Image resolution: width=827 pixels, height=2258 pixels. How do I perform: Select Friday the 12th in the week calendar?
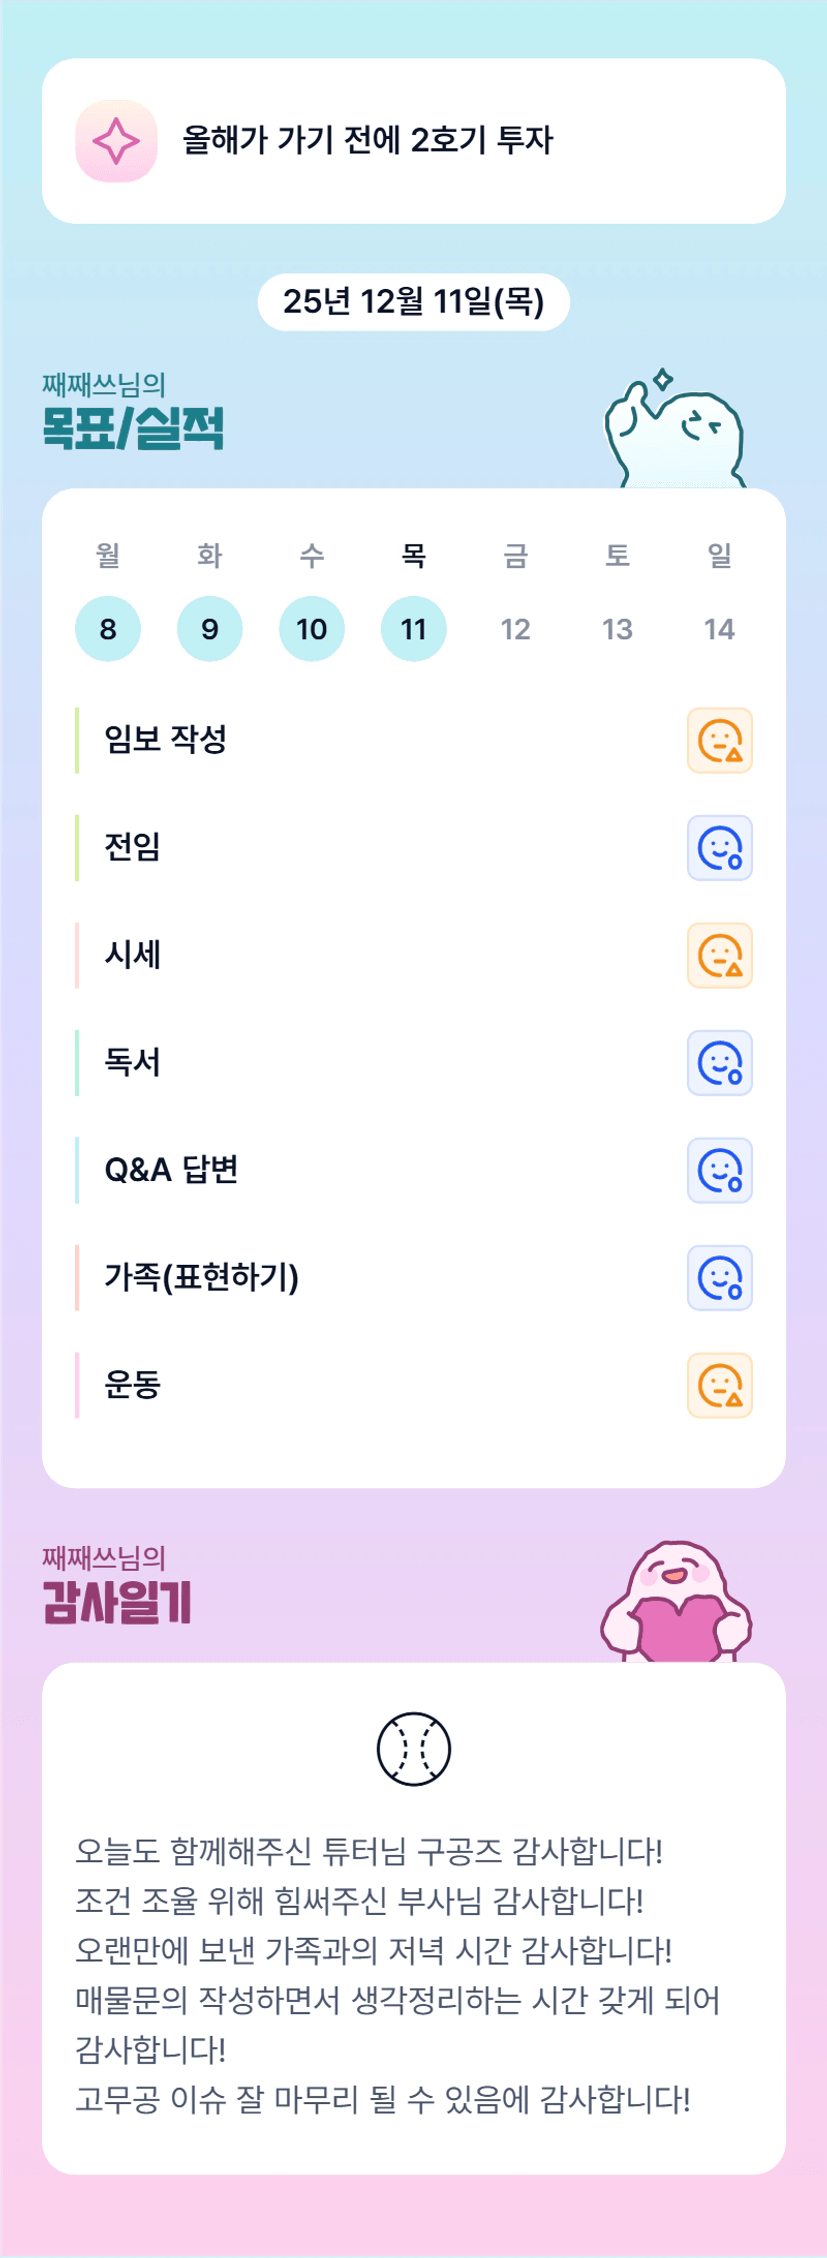point(515,629)
